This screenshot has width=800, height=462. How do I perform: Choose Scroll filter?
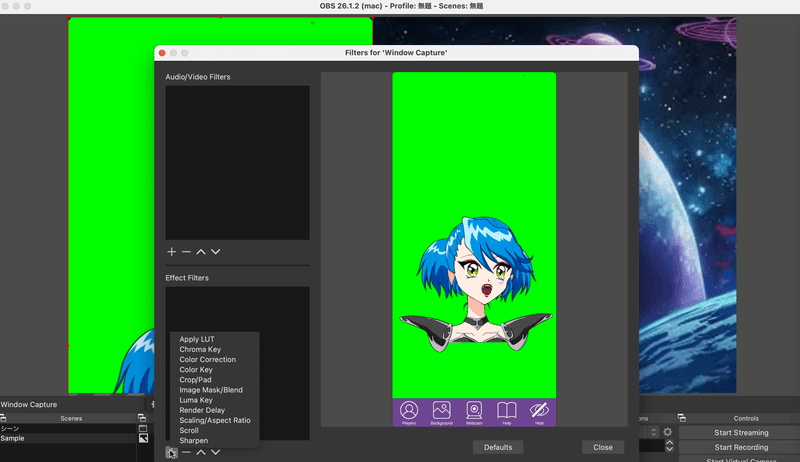[x=189, y=430]
